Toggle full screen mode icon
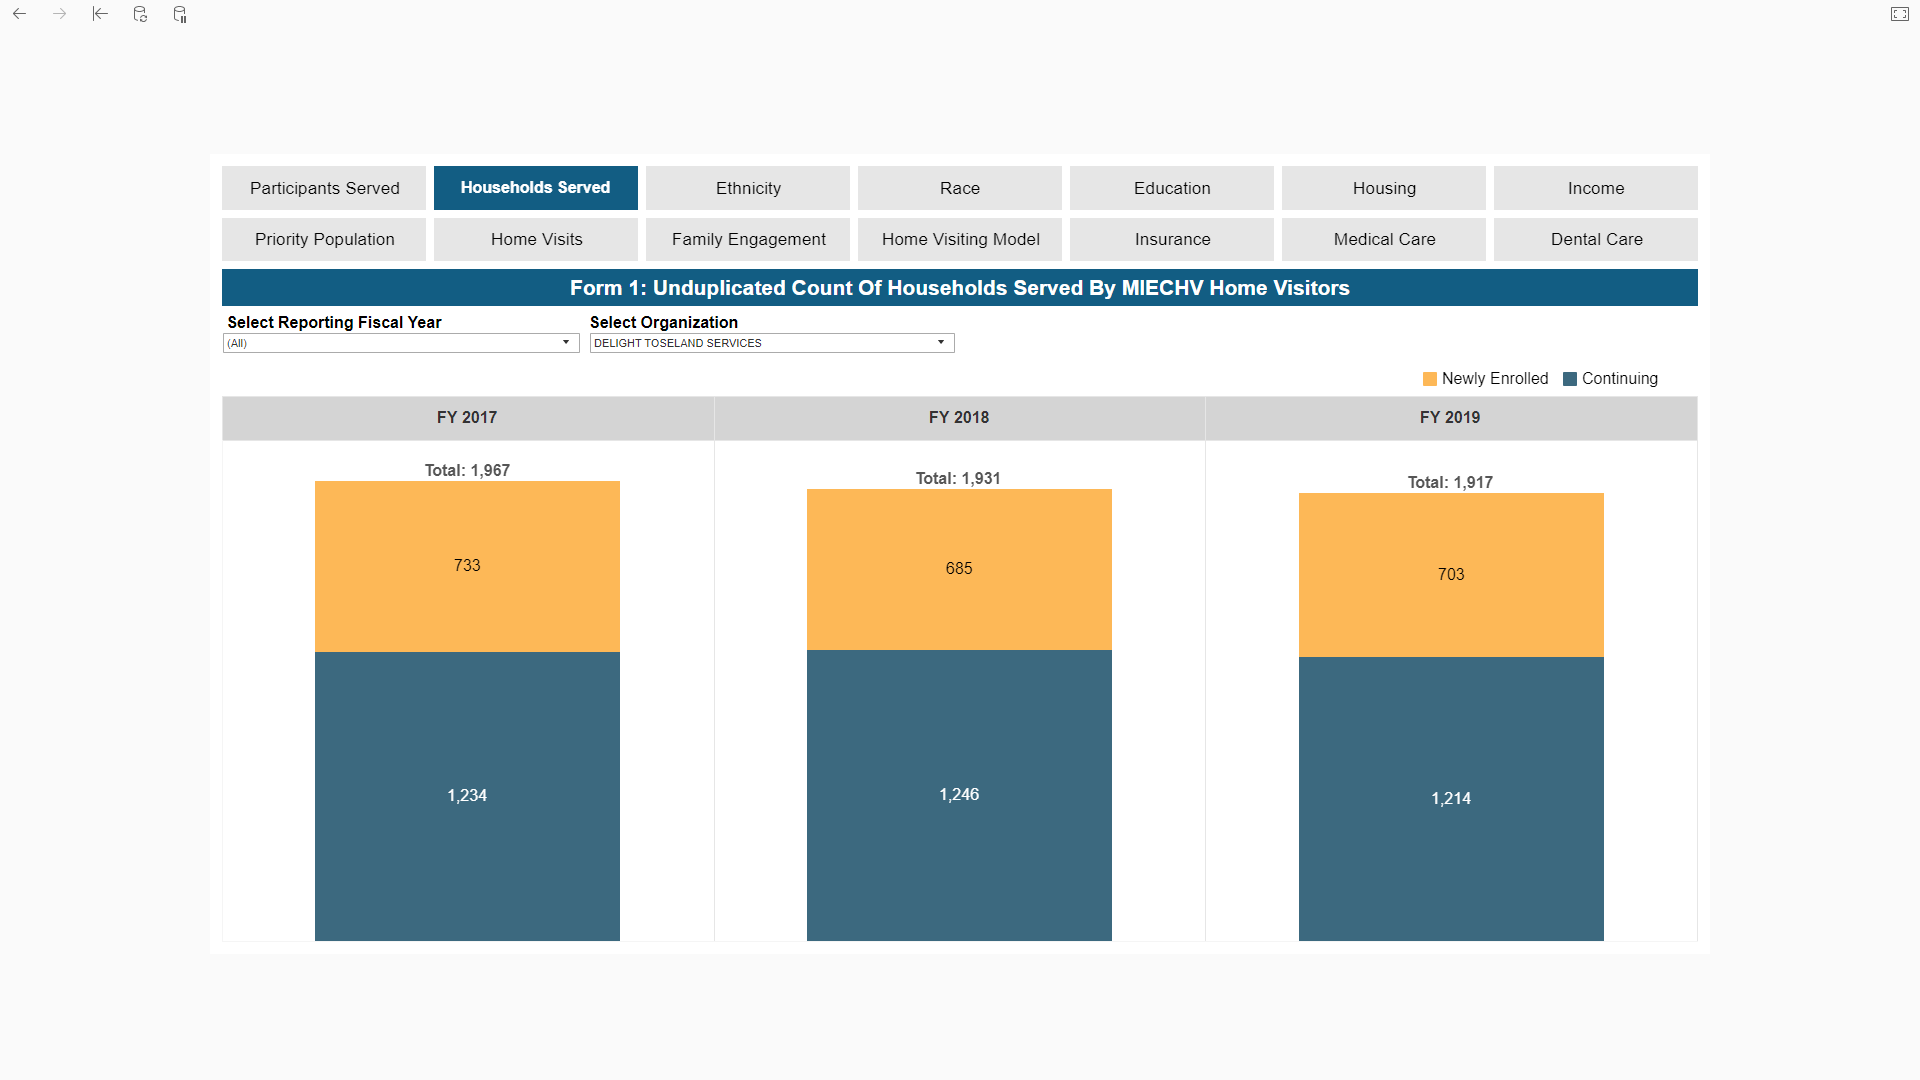1920x1080 pixels. coord(1900,14)
